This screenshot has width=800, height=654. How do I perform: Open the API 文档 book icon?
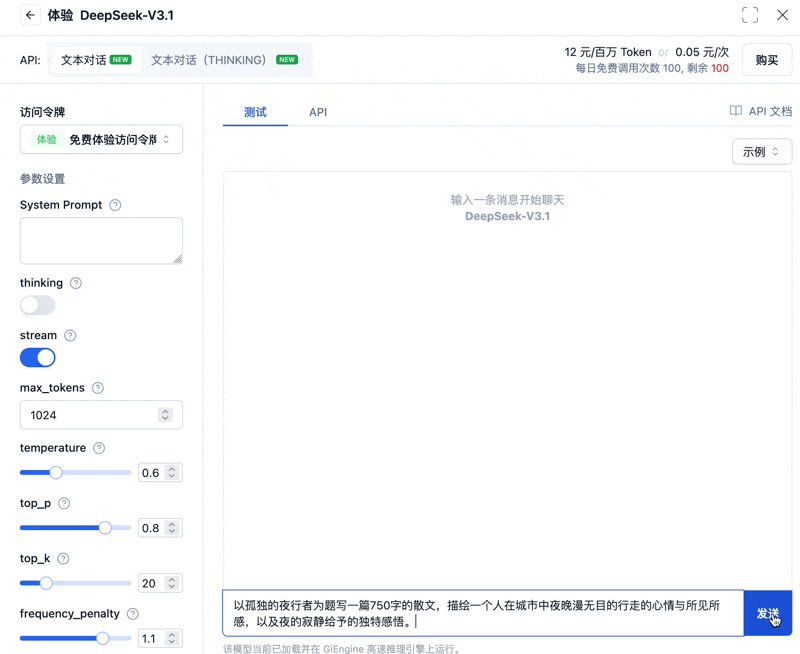(x=737, y=111)
